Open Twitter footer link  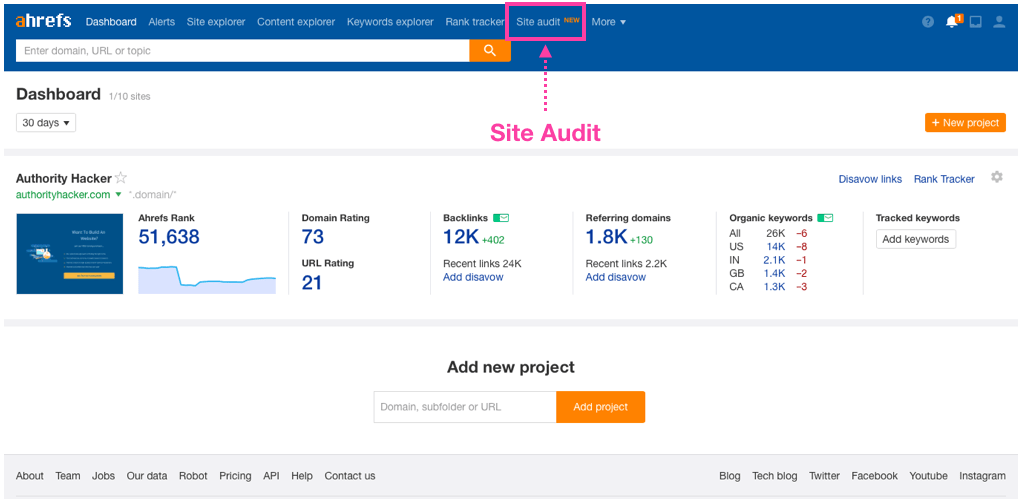pyautogui.click(x=825, y=476)
